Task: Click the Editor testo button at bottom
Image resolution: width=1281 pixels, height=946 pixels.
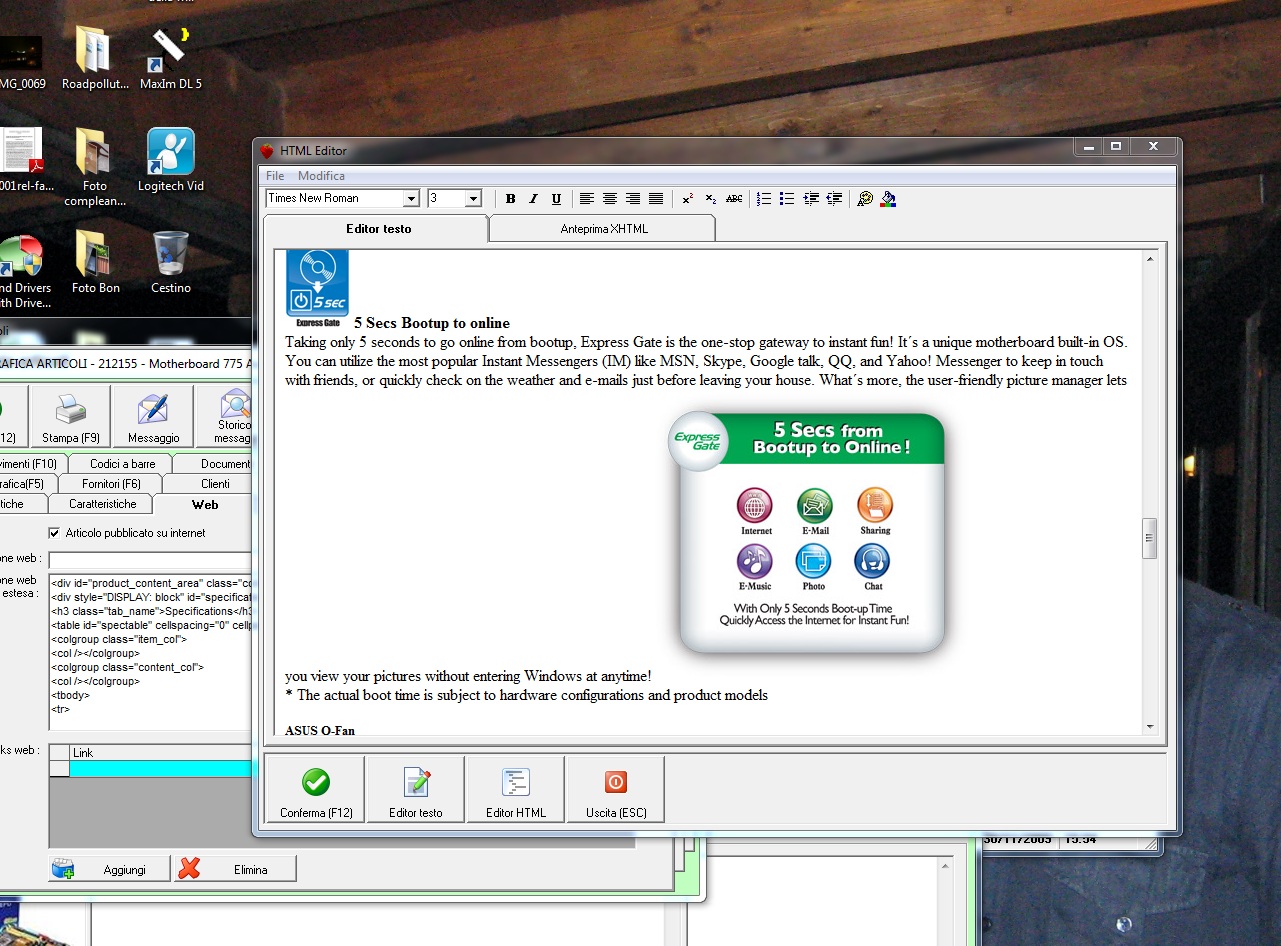Action: (x=416, y=789)
